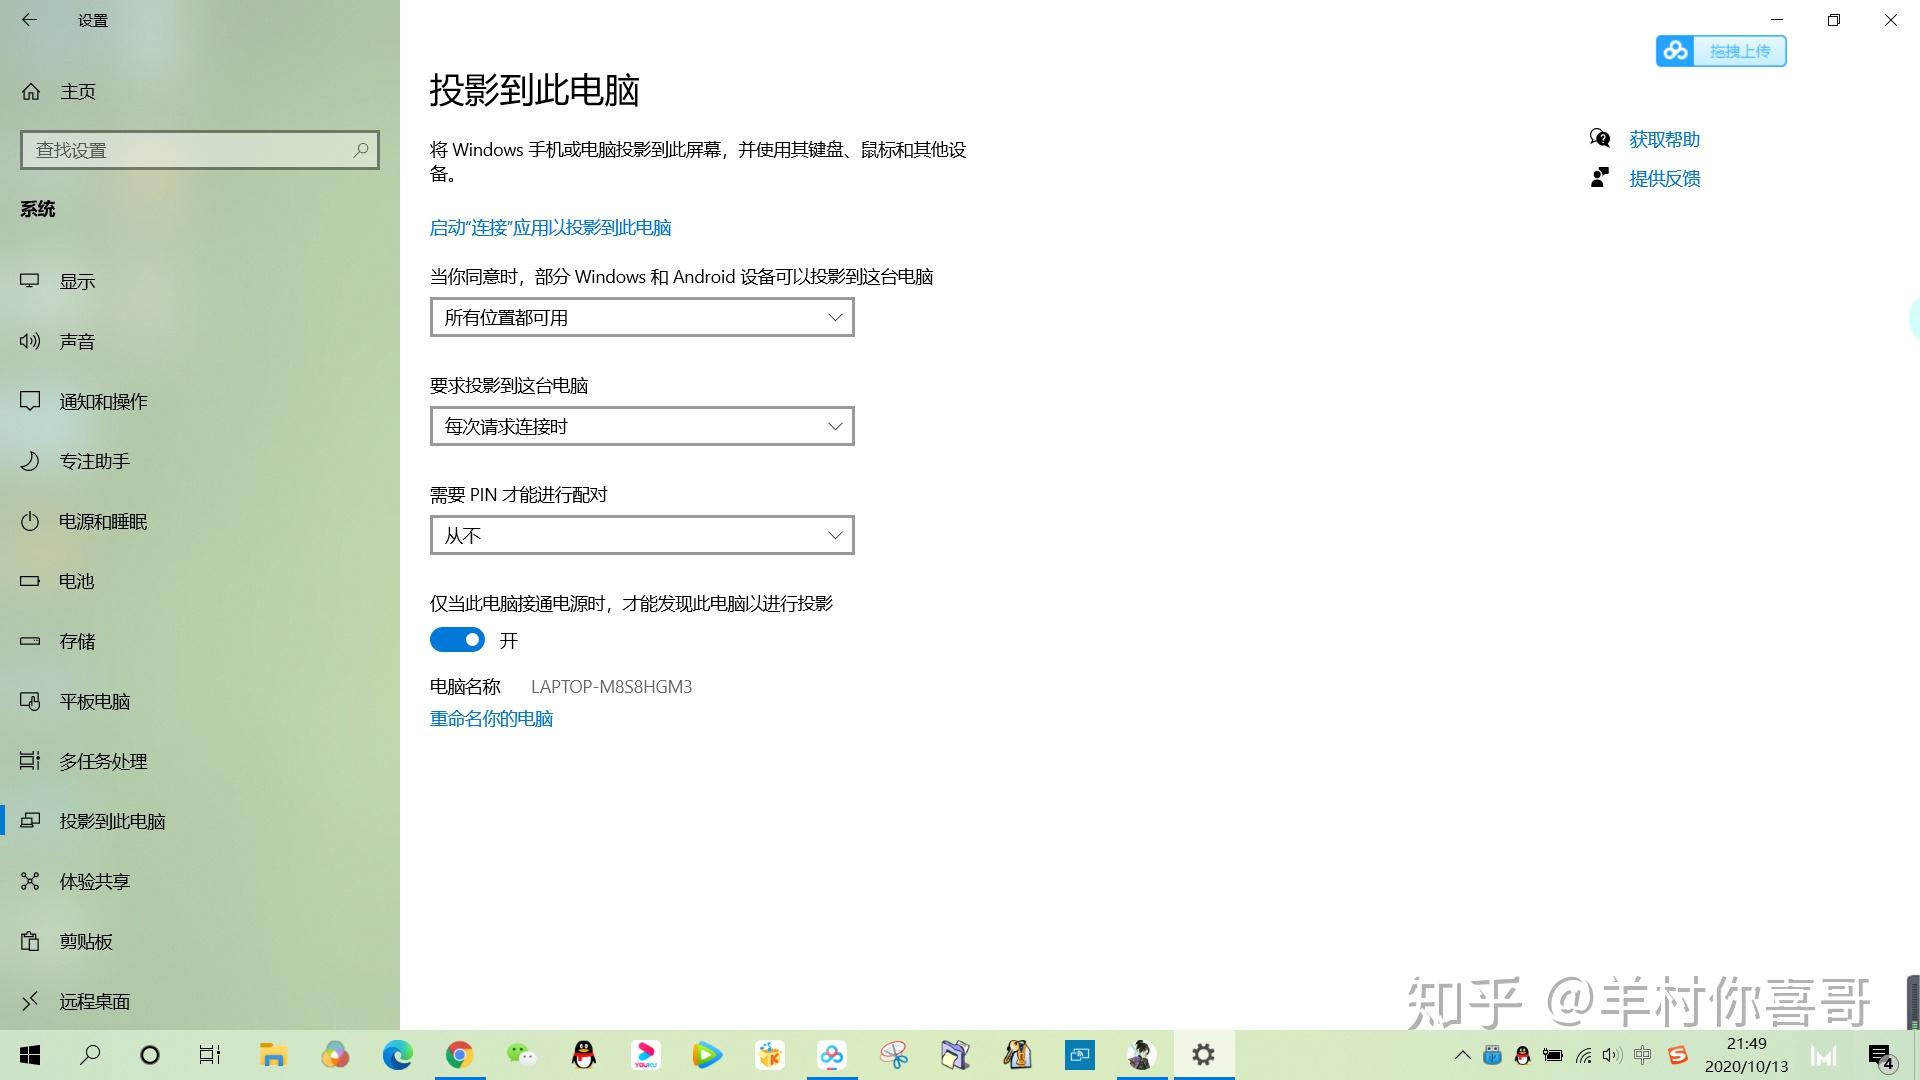Image resolution: width=1920 pixels, height=1080 pixels.
Task: Open the 所有位置都可用 dropdown
Action: click(x=641, y=317)
